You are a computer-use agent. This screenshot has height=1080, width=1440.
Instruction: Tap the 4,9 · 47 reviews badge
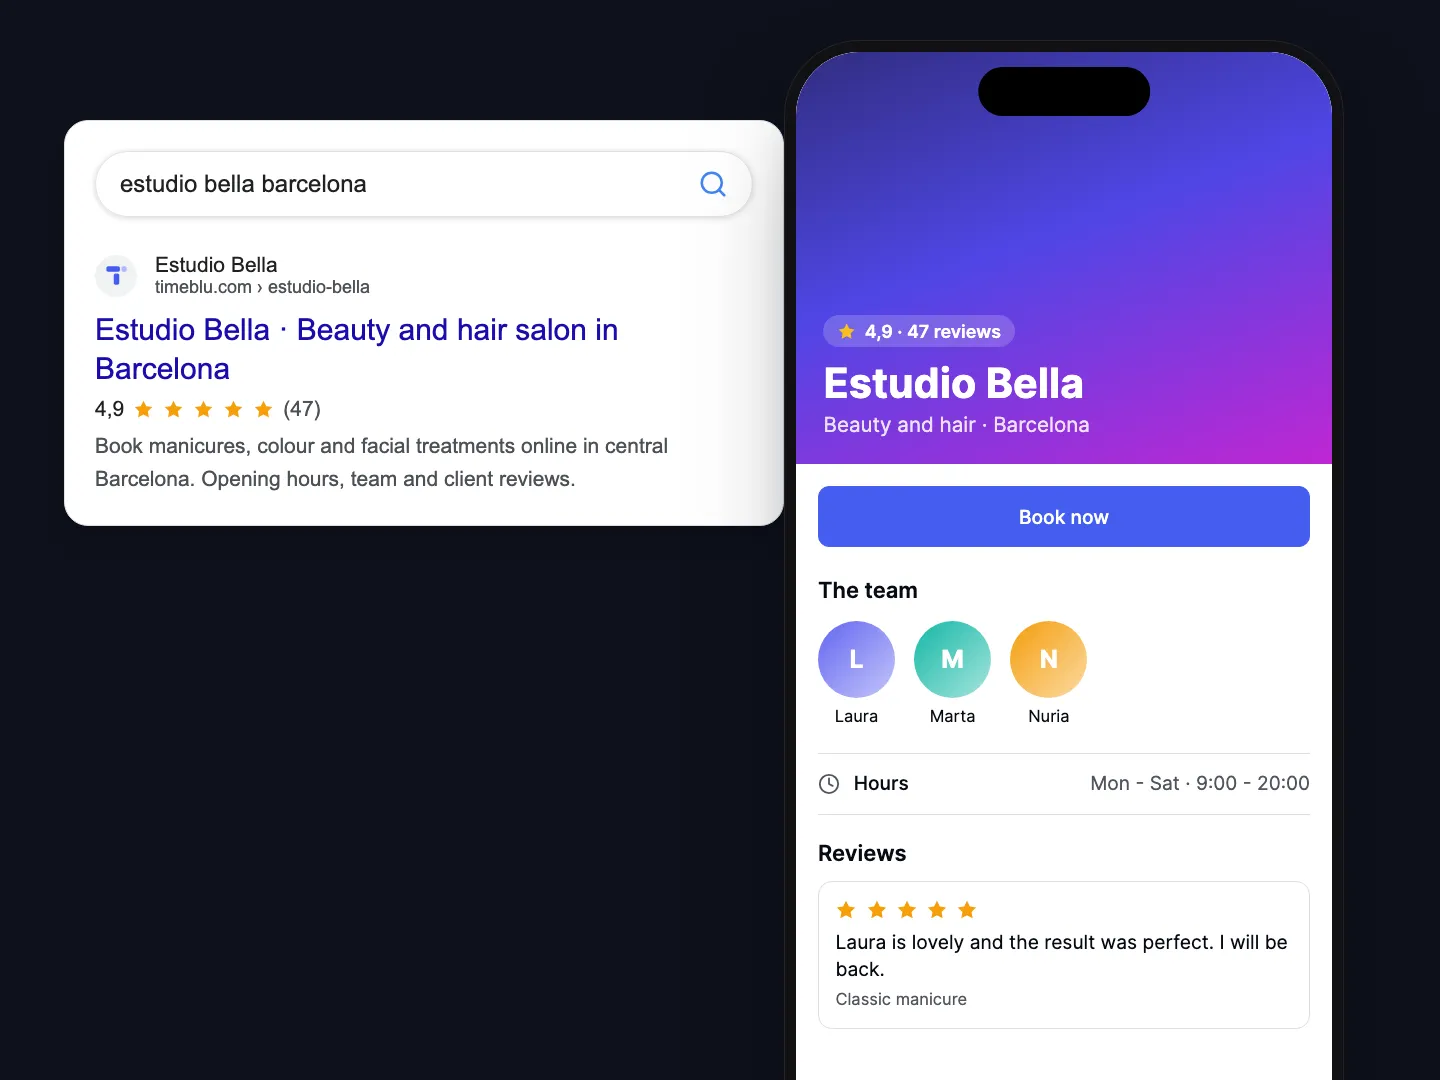pos(919,332)
